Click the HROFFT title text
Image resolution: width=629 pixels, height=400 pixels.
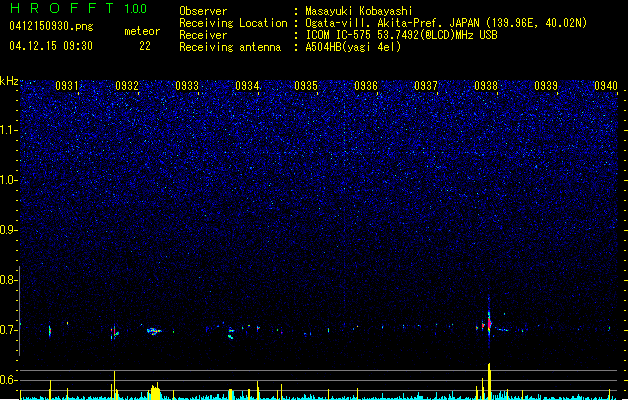click(x=62, y=8)
